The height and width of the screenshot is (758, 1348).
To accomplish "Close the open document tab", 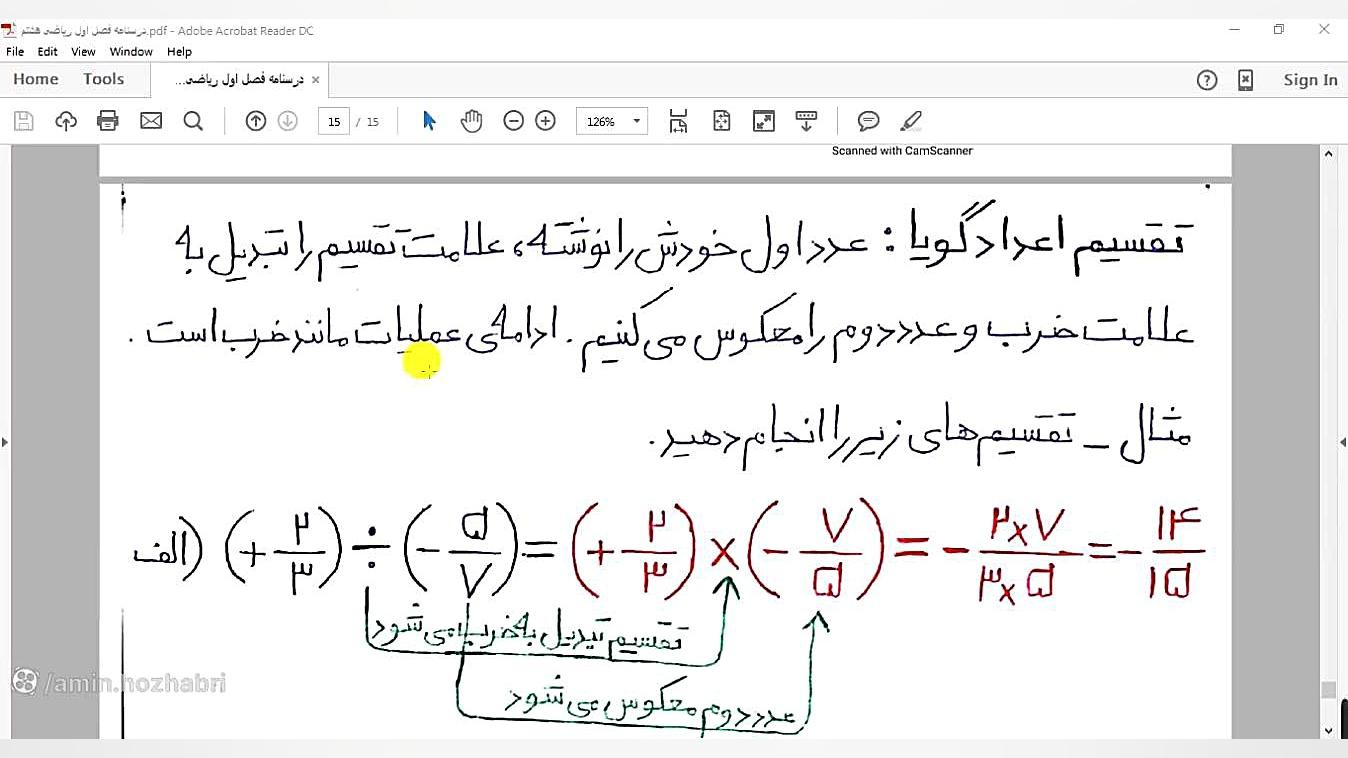I will pyautogui.click(x=316, y=80).
